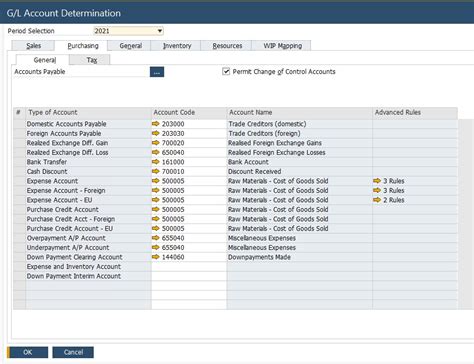Click the OK button

[28, 352]
